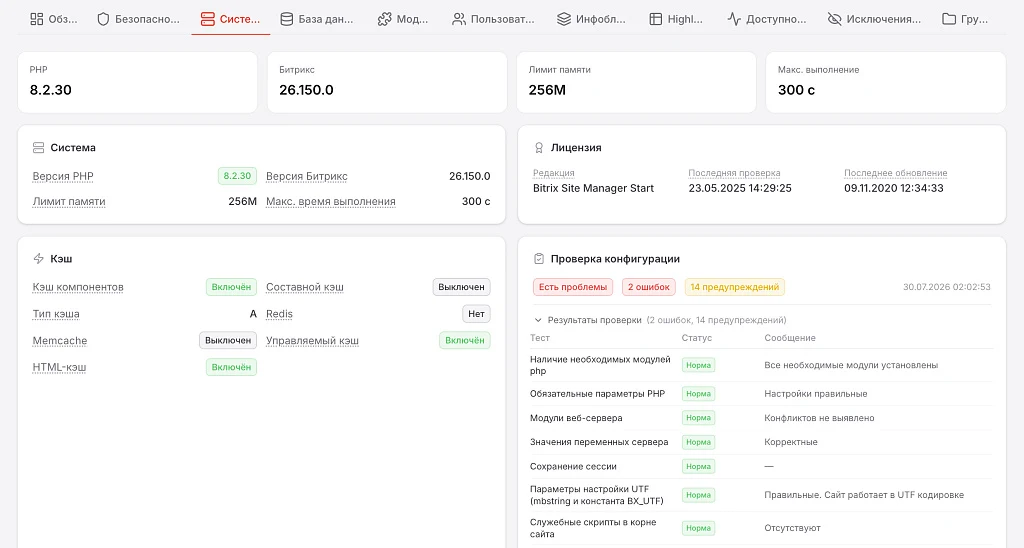Click the folder icon in the Гру... tab
Screen dimensions: 1024x548
click(949, 19)
